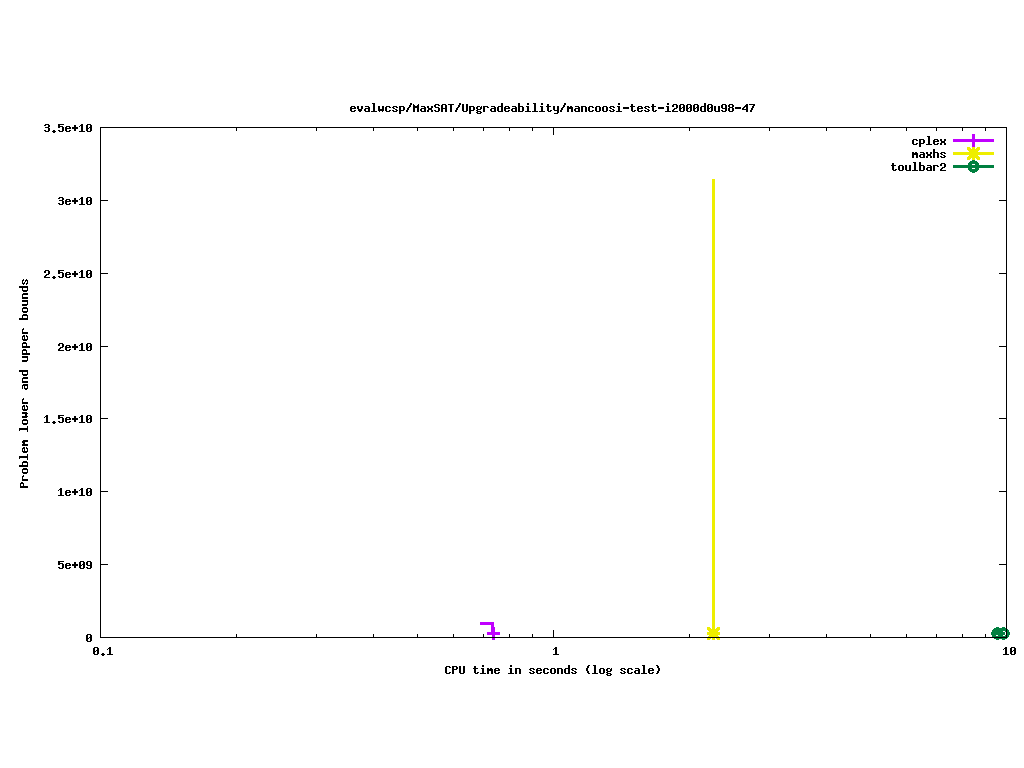Click the x-axis tick label 10

1008,651
